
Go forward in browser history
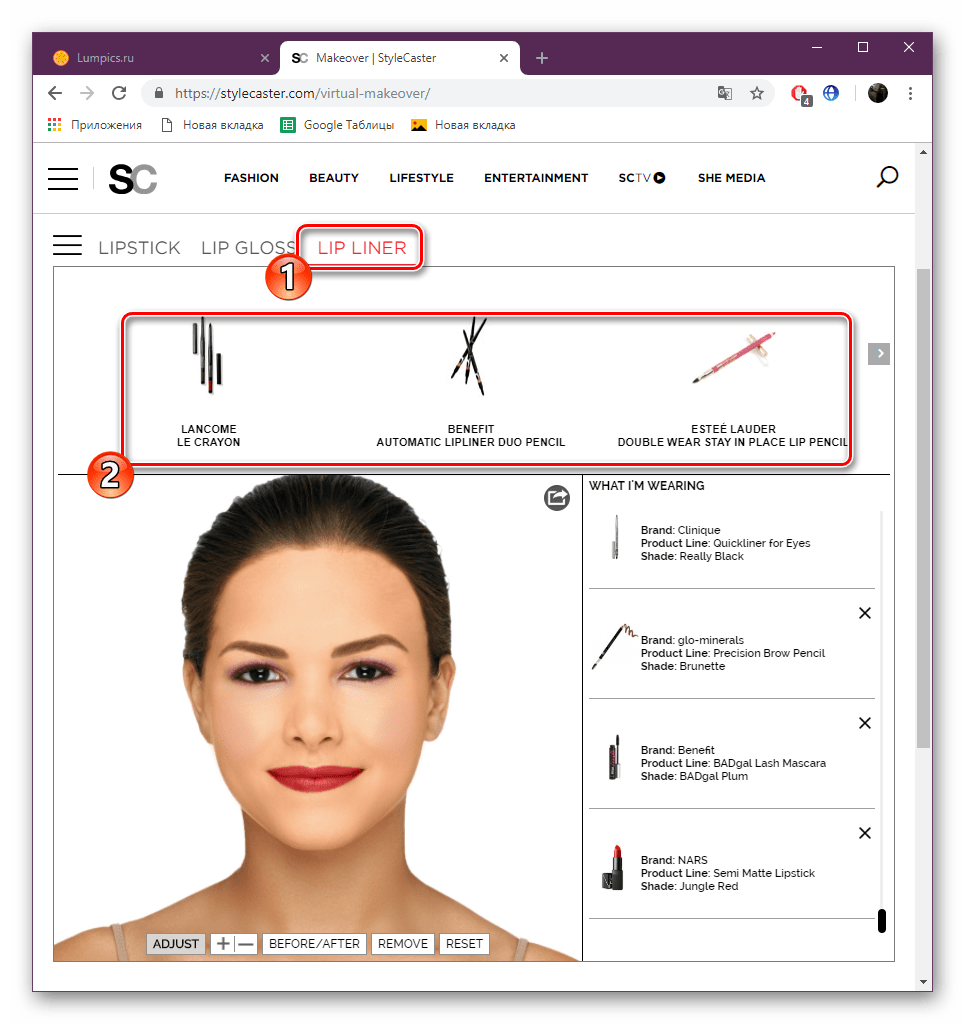pos(87,93)
